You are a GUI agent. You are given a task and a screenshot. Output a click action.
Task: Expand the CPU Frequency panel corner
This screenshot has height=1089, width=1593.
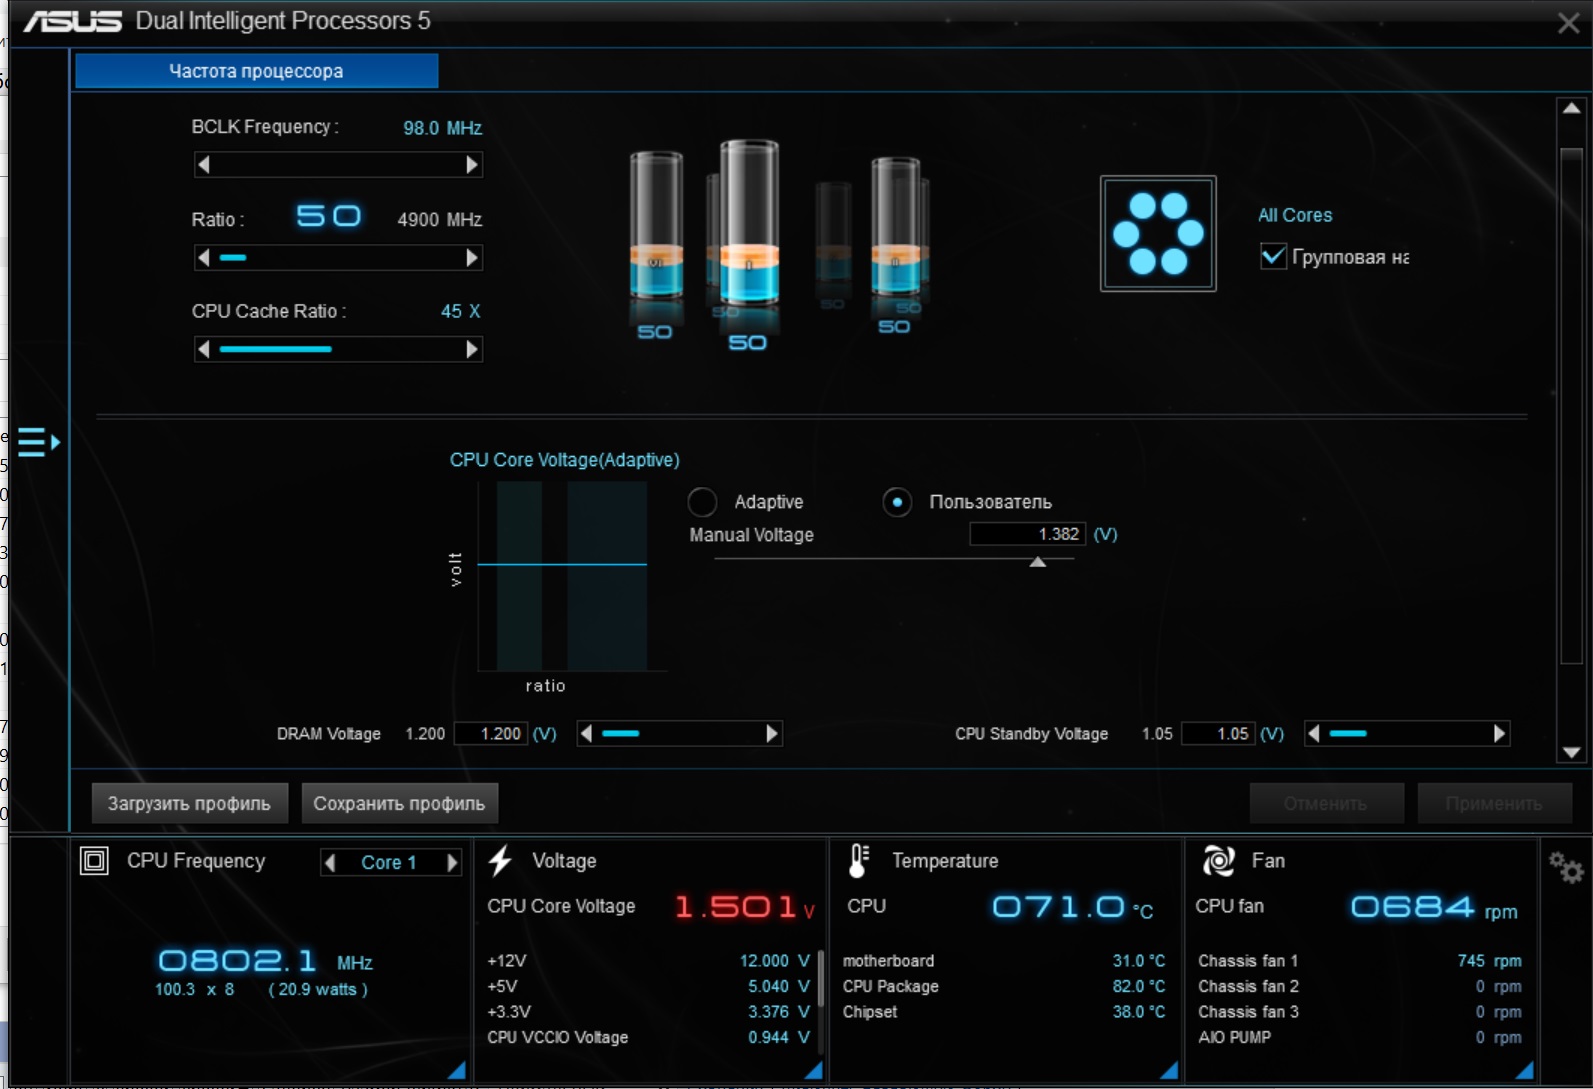(458, 1070)
